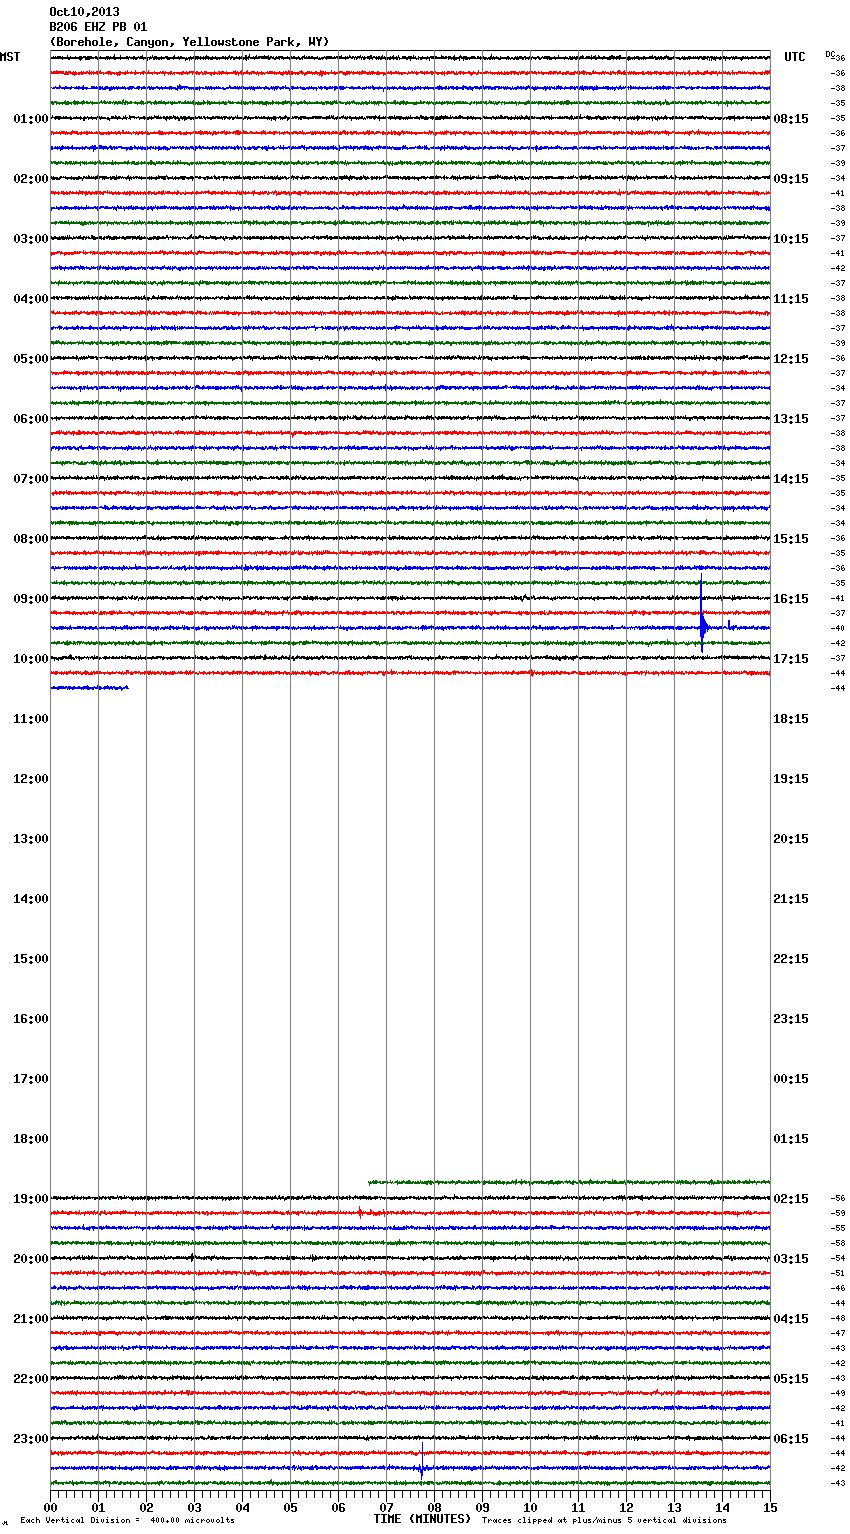Select the 05:00 MST hour label
This screenshot has width=850, height=1534.
click(x=31, y=359)
